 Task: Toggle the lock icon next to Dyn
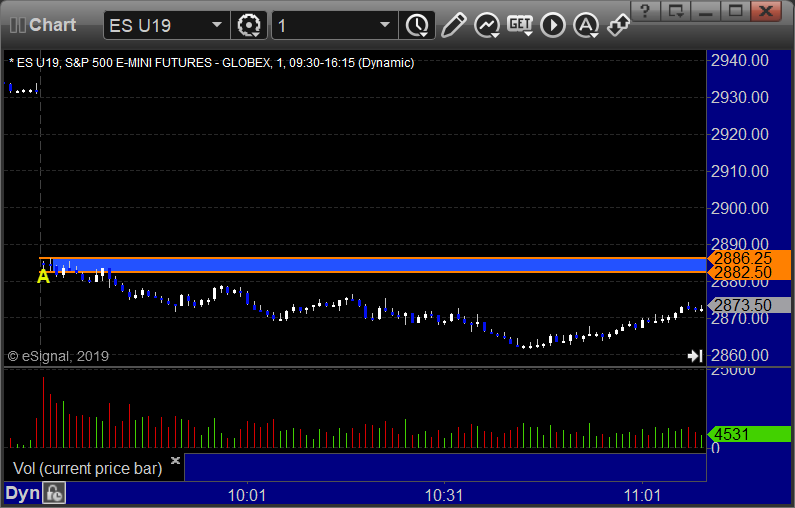(53, 493)
